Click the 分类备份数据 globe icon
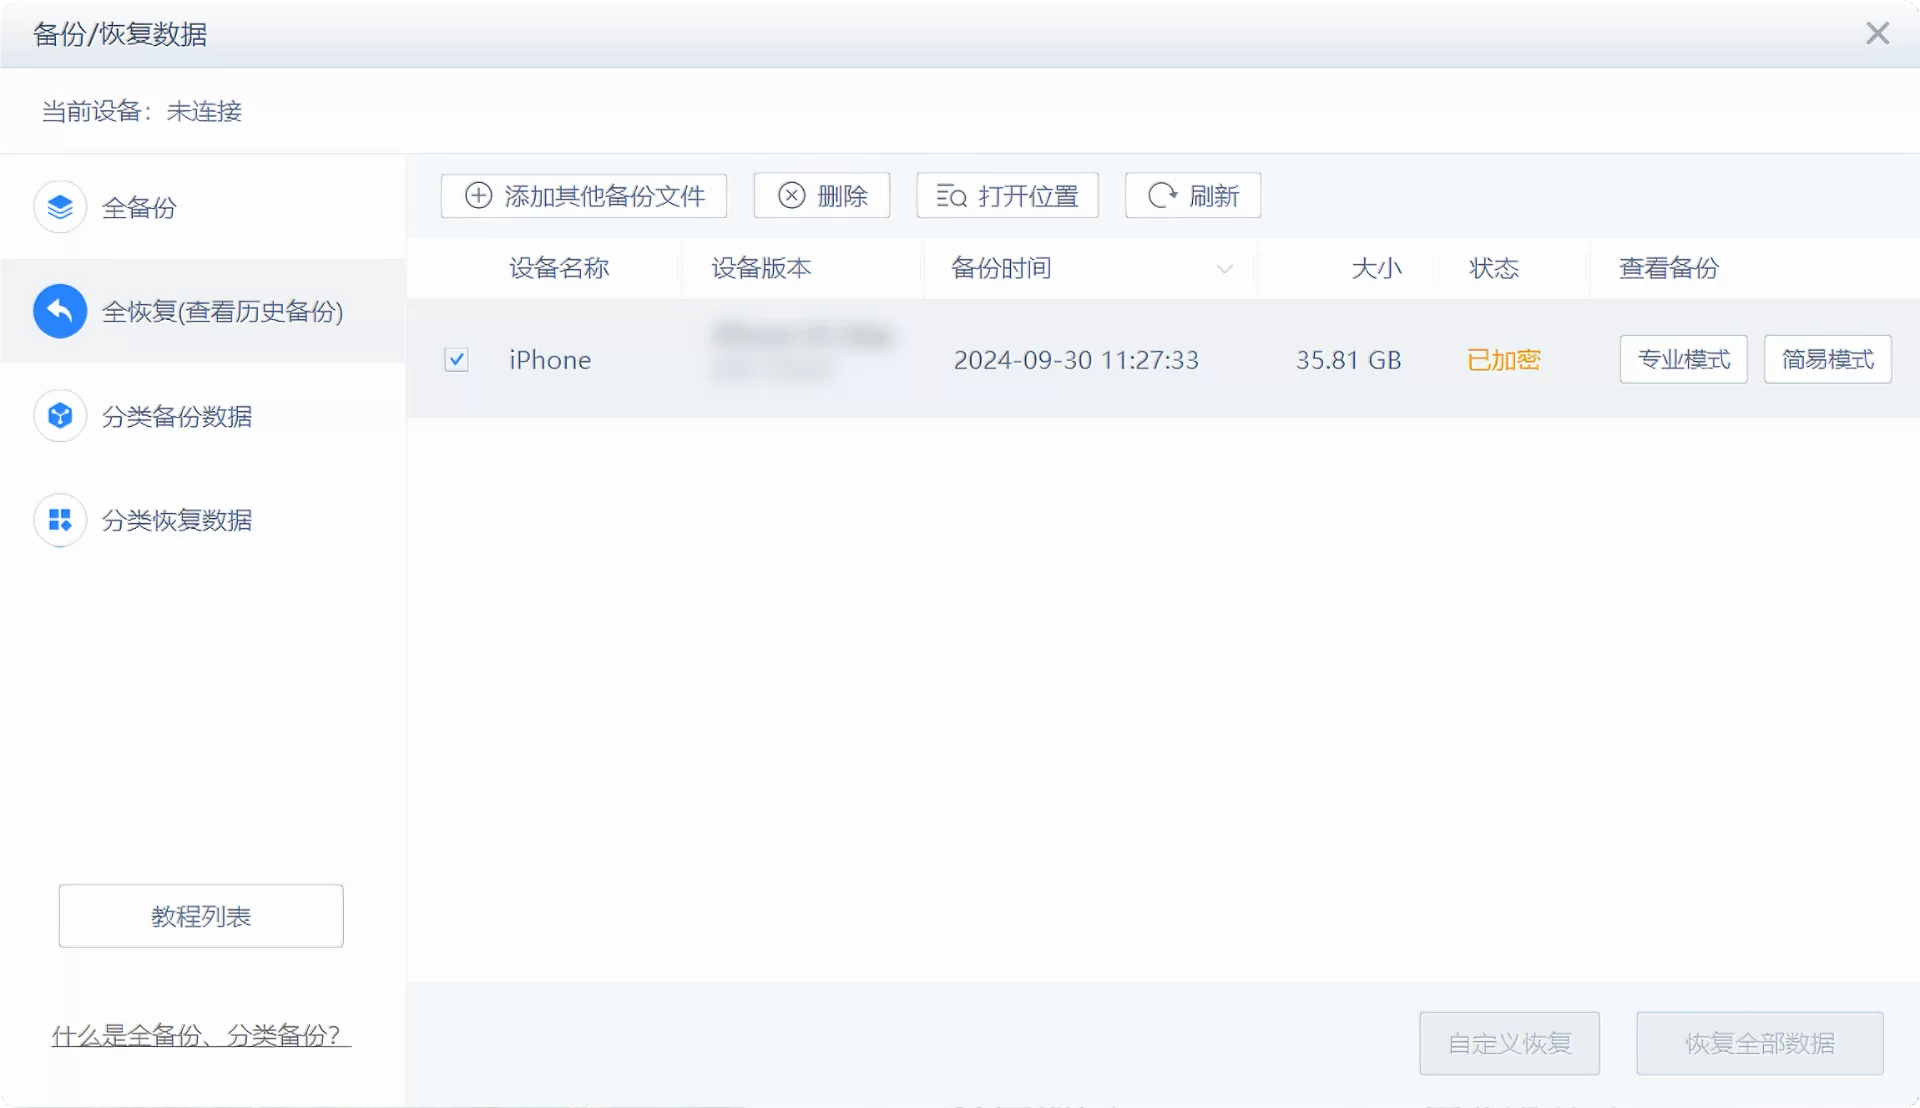The height and width of the screenshot is (1108, 1920). click(59, 416)
